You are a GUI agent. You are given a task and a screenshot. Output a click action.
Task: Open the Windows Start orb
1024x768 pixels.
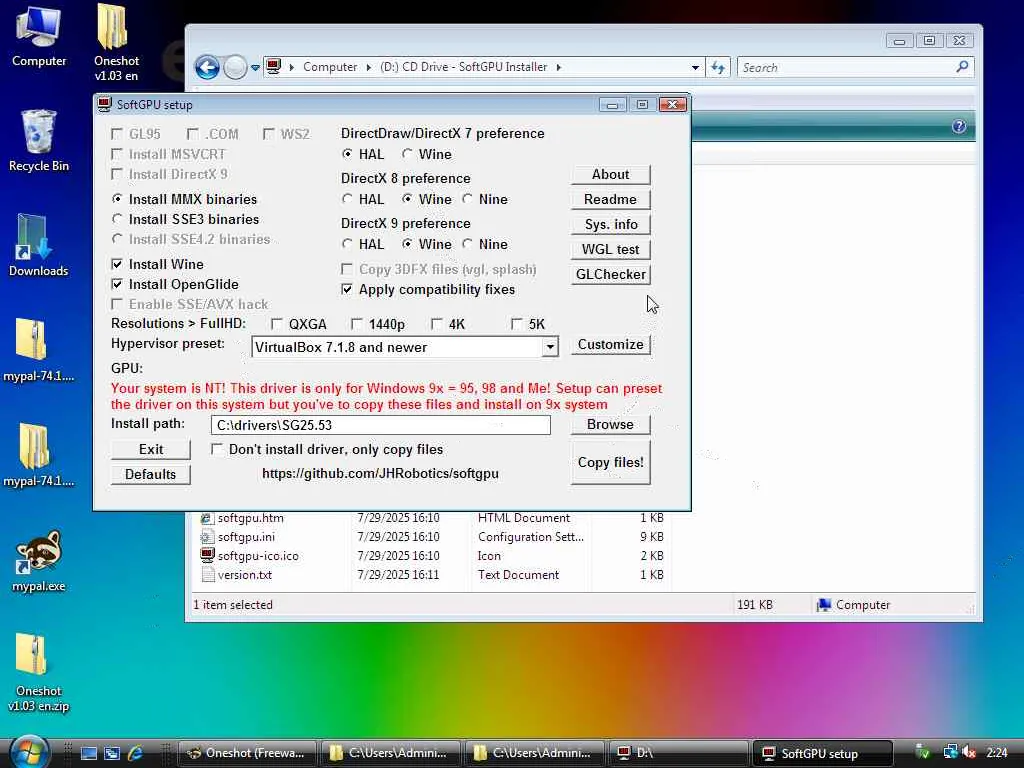(29, 752)
